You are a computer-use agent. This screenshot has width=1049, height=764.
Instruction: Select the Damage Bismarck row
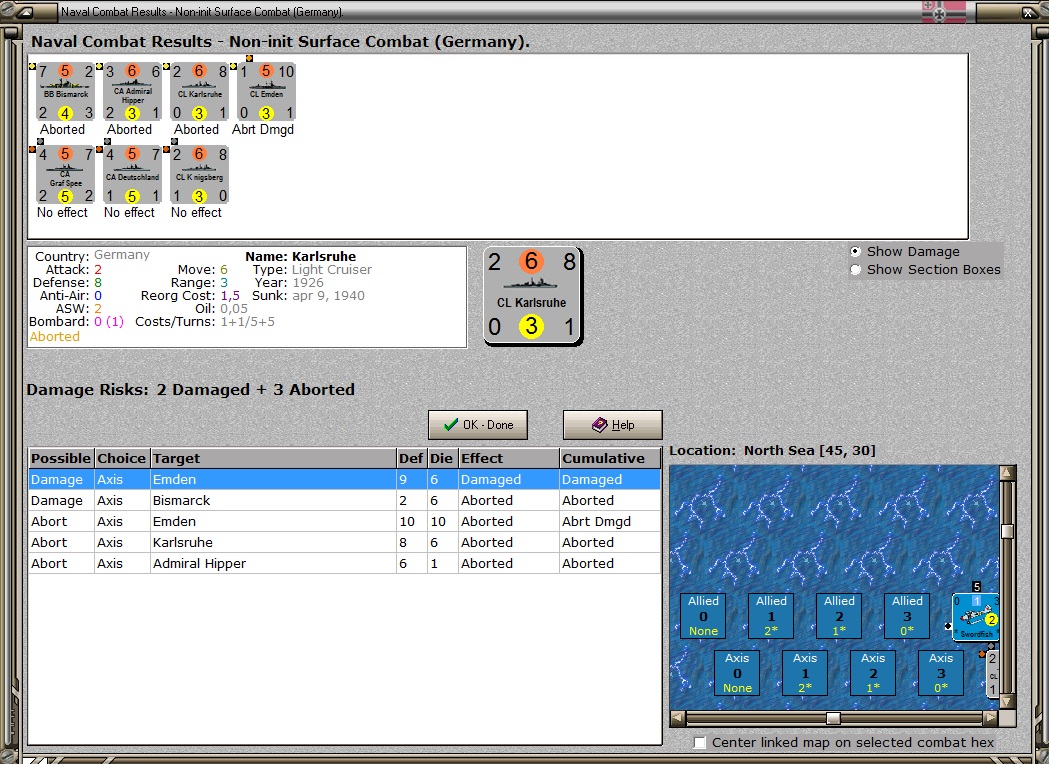344,500
